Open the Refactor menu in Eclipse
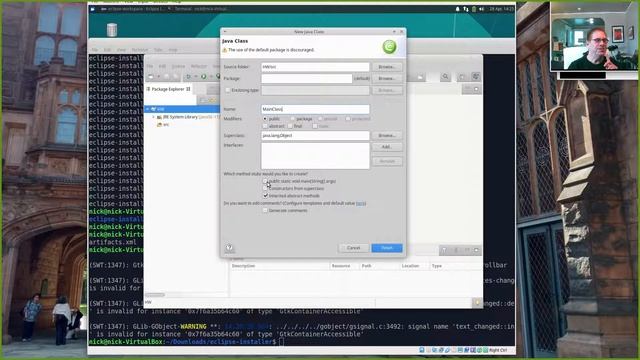Image resolution: width=640 pixels, height=360 pixels. tap(199, 66)
